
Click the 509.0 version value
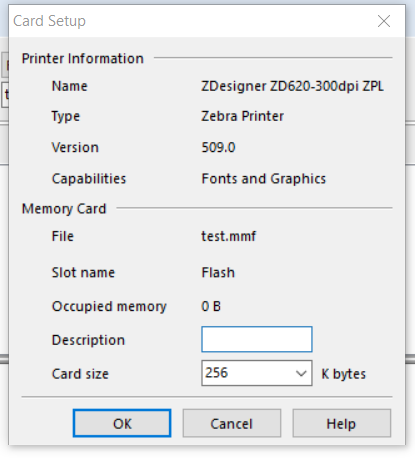[x=219, y=147]
